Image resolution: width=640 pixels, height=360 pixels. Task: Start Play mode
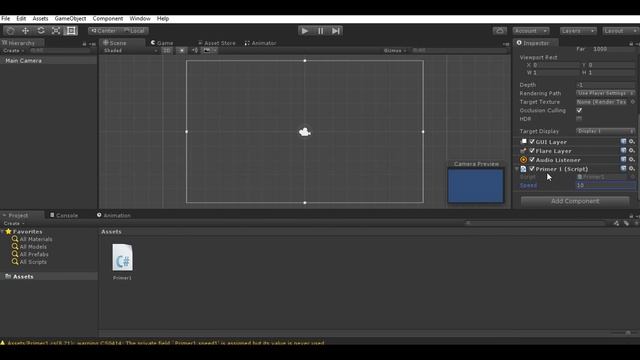pos(304,31)
